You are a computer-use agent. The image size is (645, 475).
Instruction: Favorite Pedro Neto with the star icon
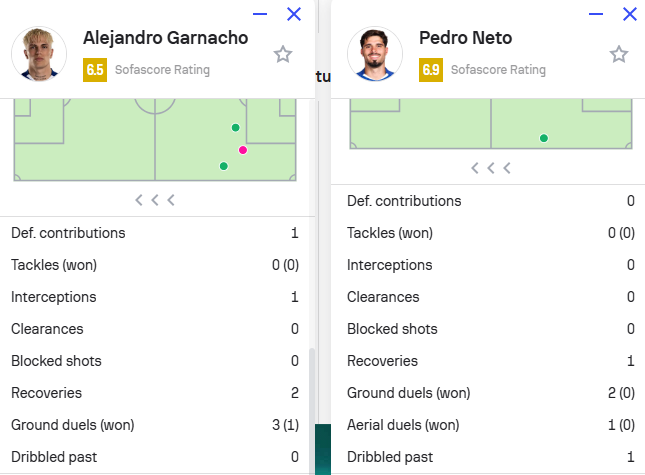[x=619, y=54]
